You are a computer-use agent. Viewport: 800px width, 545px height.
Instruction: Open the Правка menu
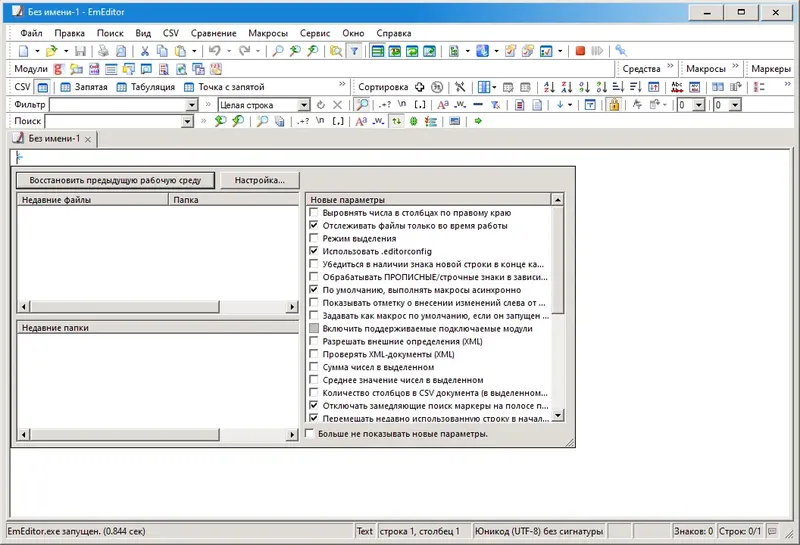69,33
